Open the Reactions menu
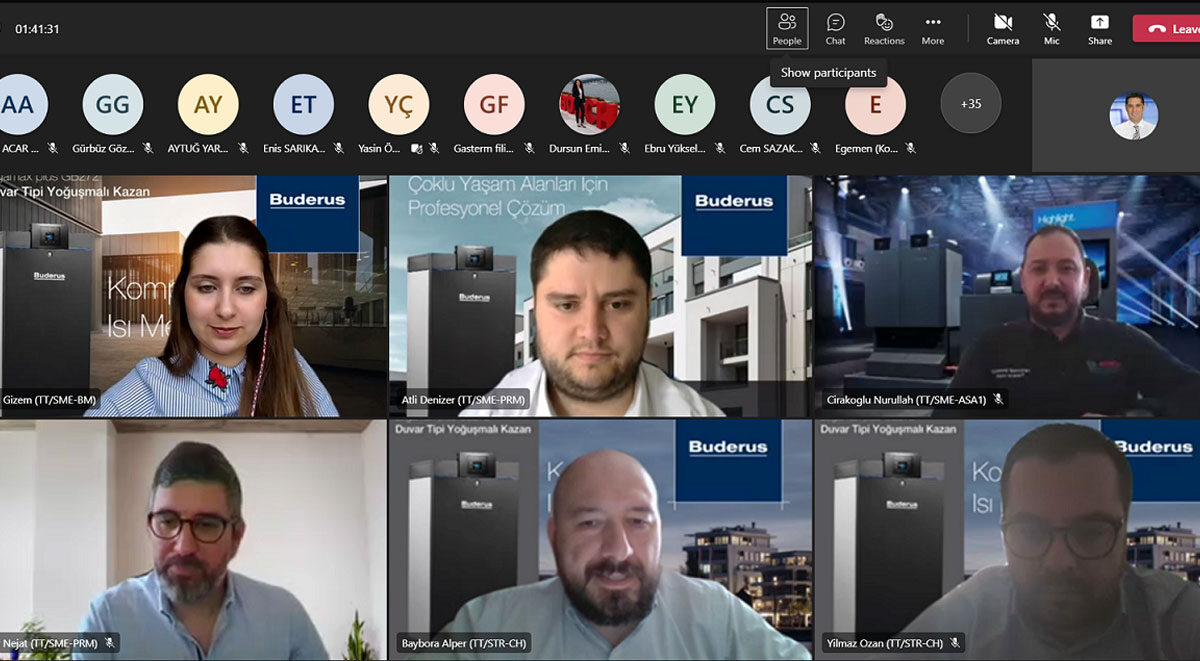The width and height of the screenshot is (1200, 661). (884, 28)
